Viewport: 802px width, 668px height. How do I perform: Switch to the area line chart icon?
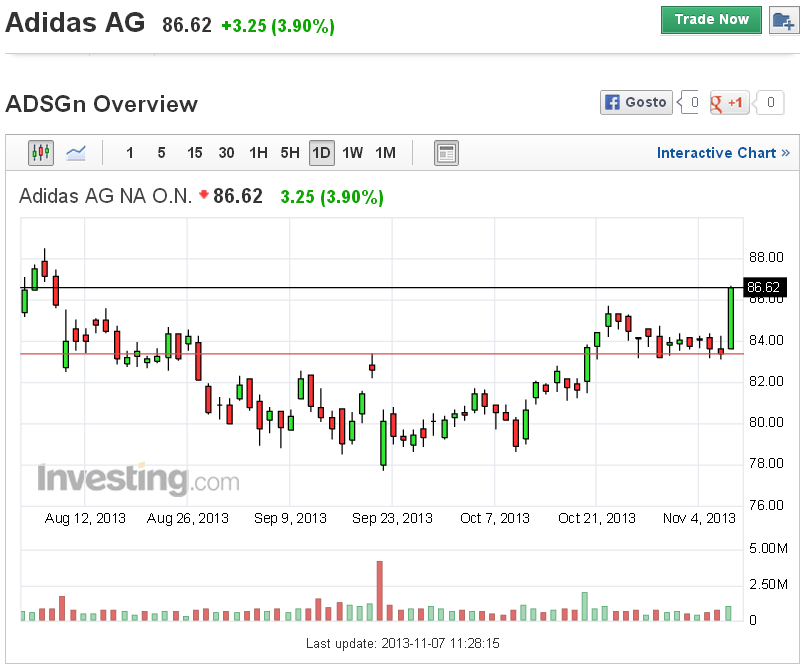point(76,152)
